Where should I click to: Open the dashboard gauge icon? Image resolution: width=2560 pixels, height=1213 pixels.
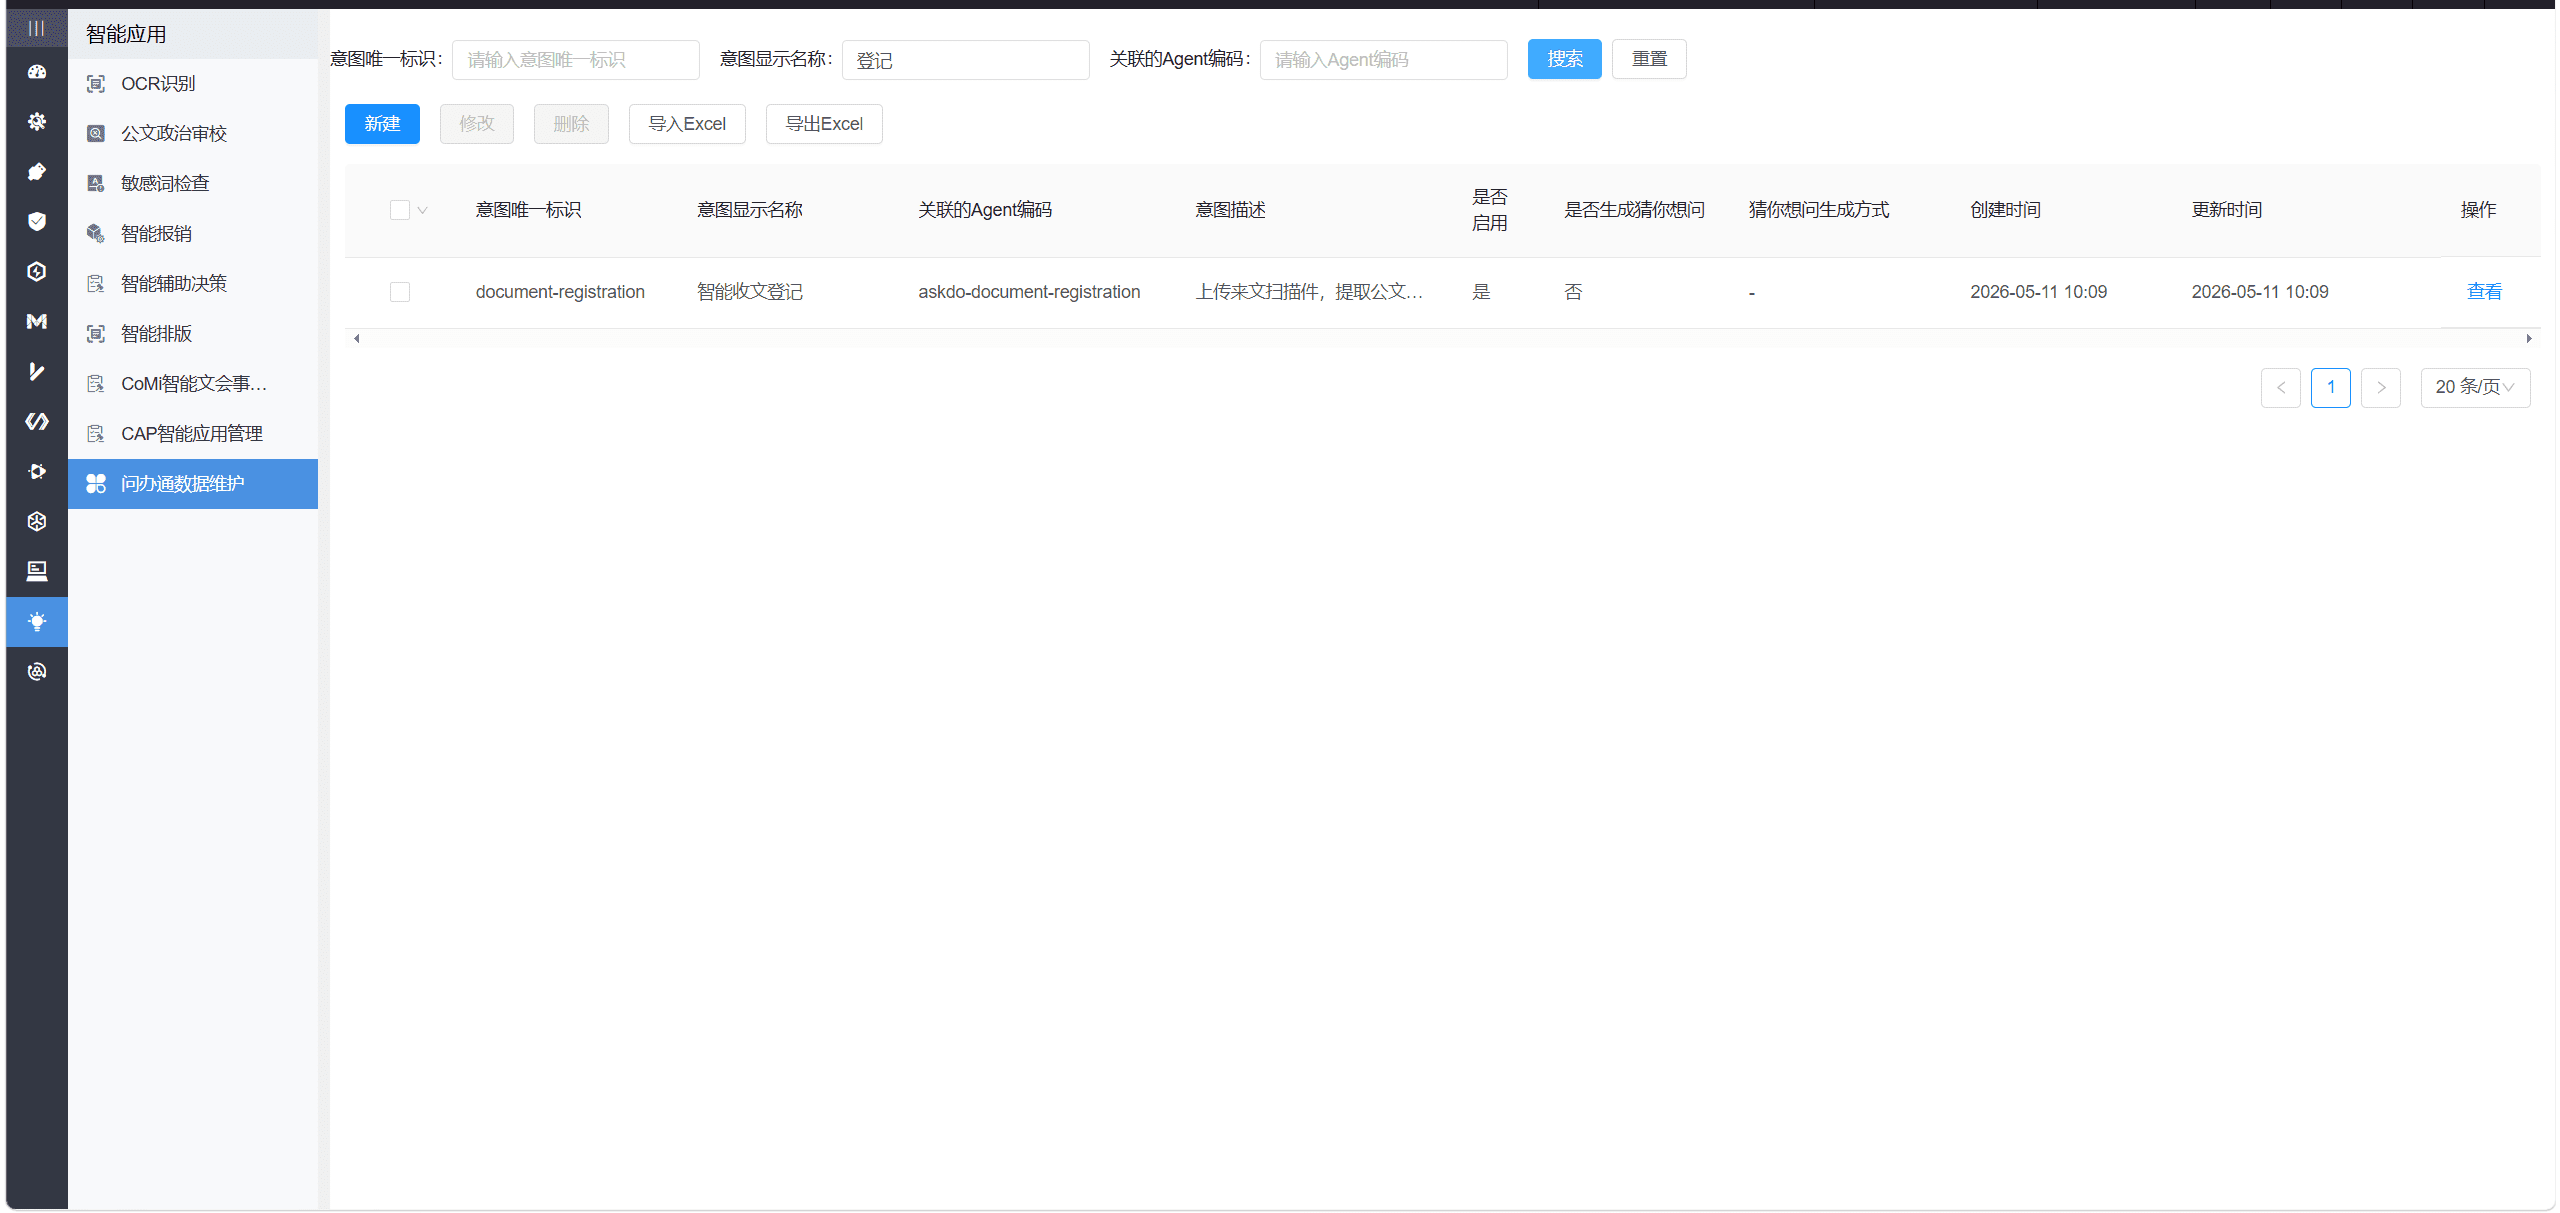tap(37, 72)
